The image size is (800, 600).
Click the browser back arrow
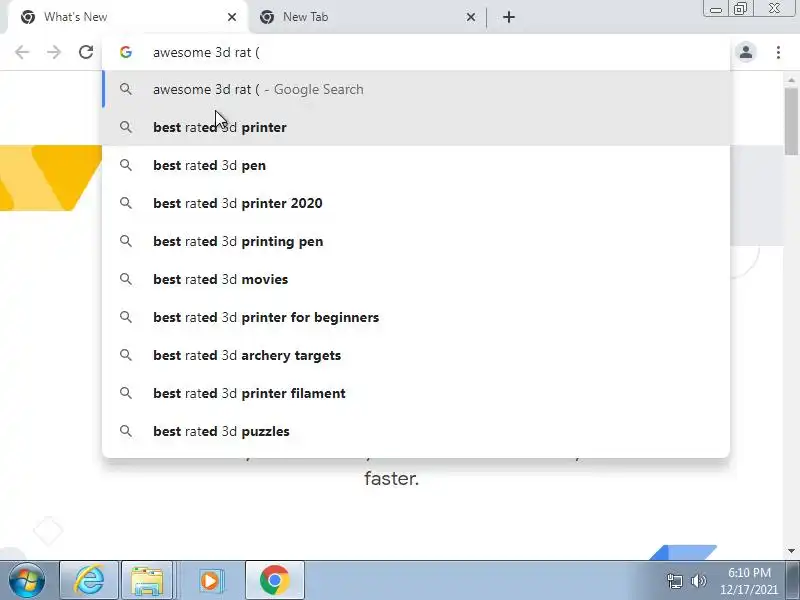tap(22, 52)
